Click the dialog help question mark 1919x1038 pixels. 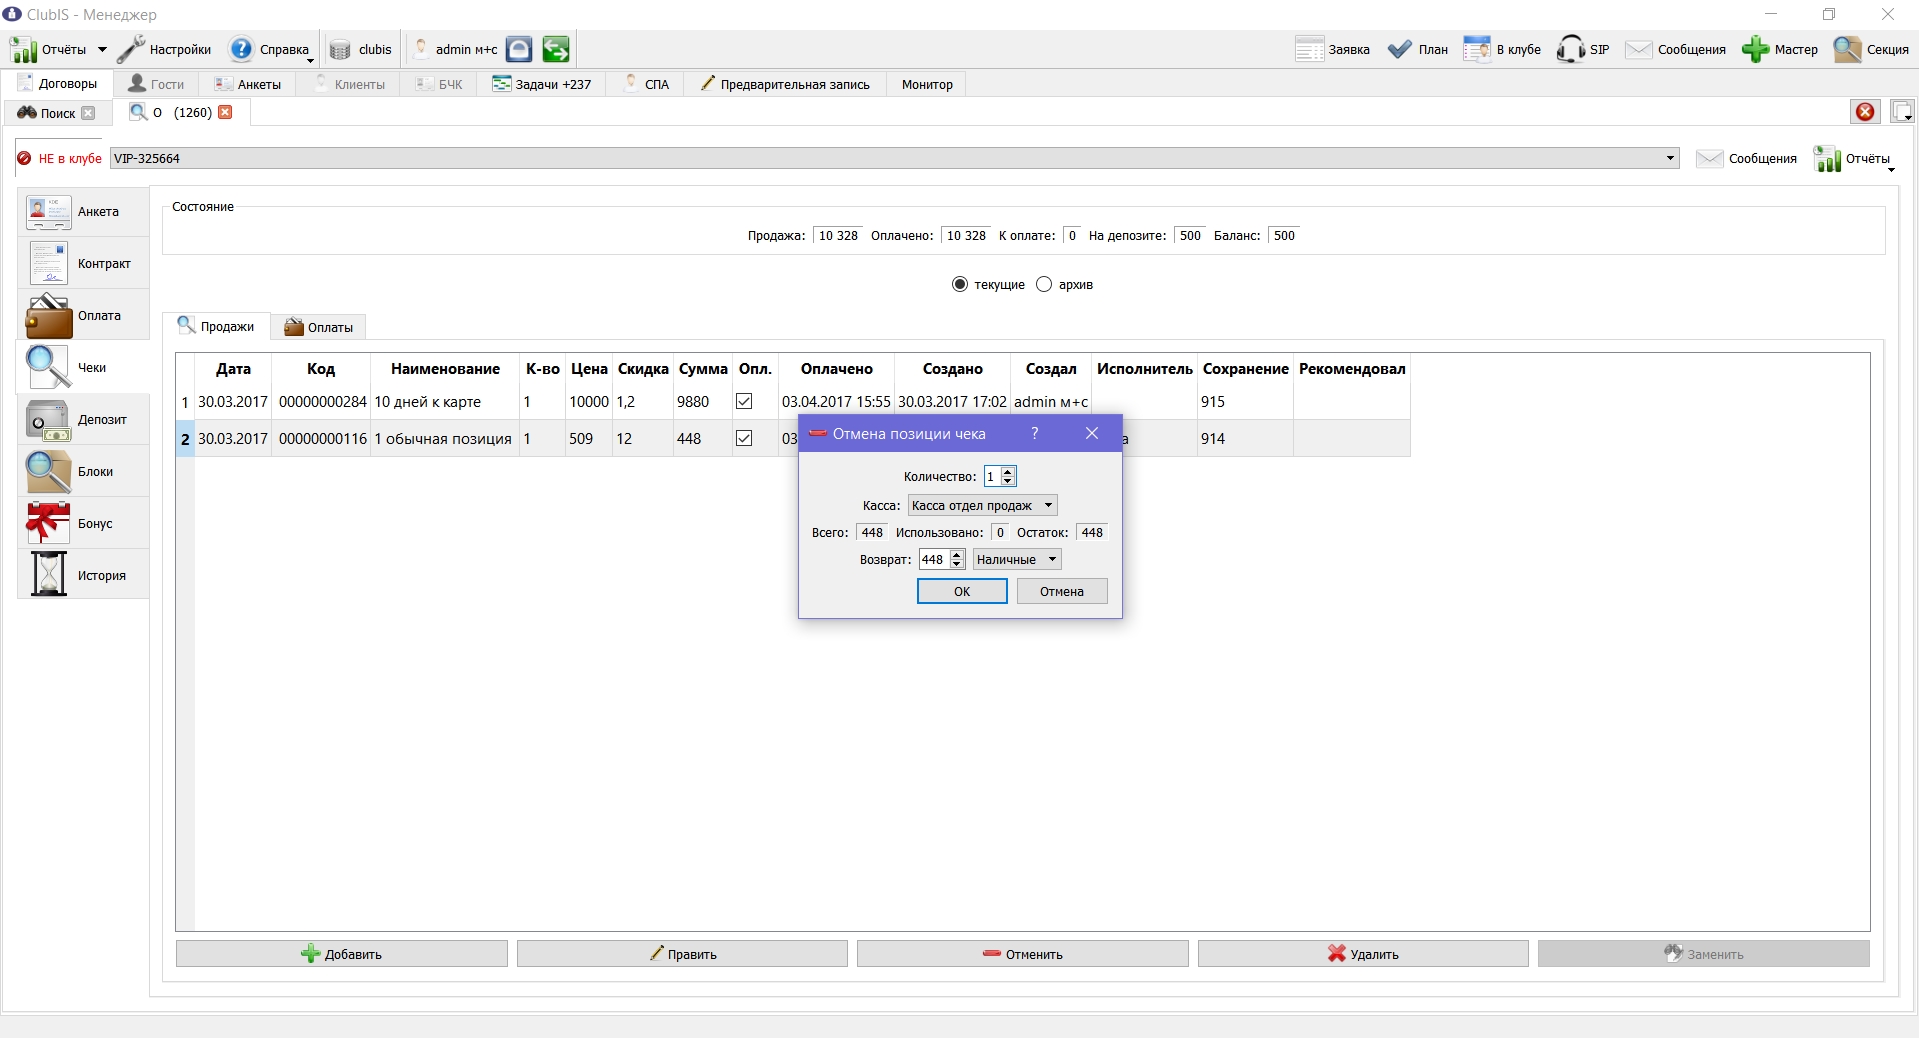(x=1035, y=433)
